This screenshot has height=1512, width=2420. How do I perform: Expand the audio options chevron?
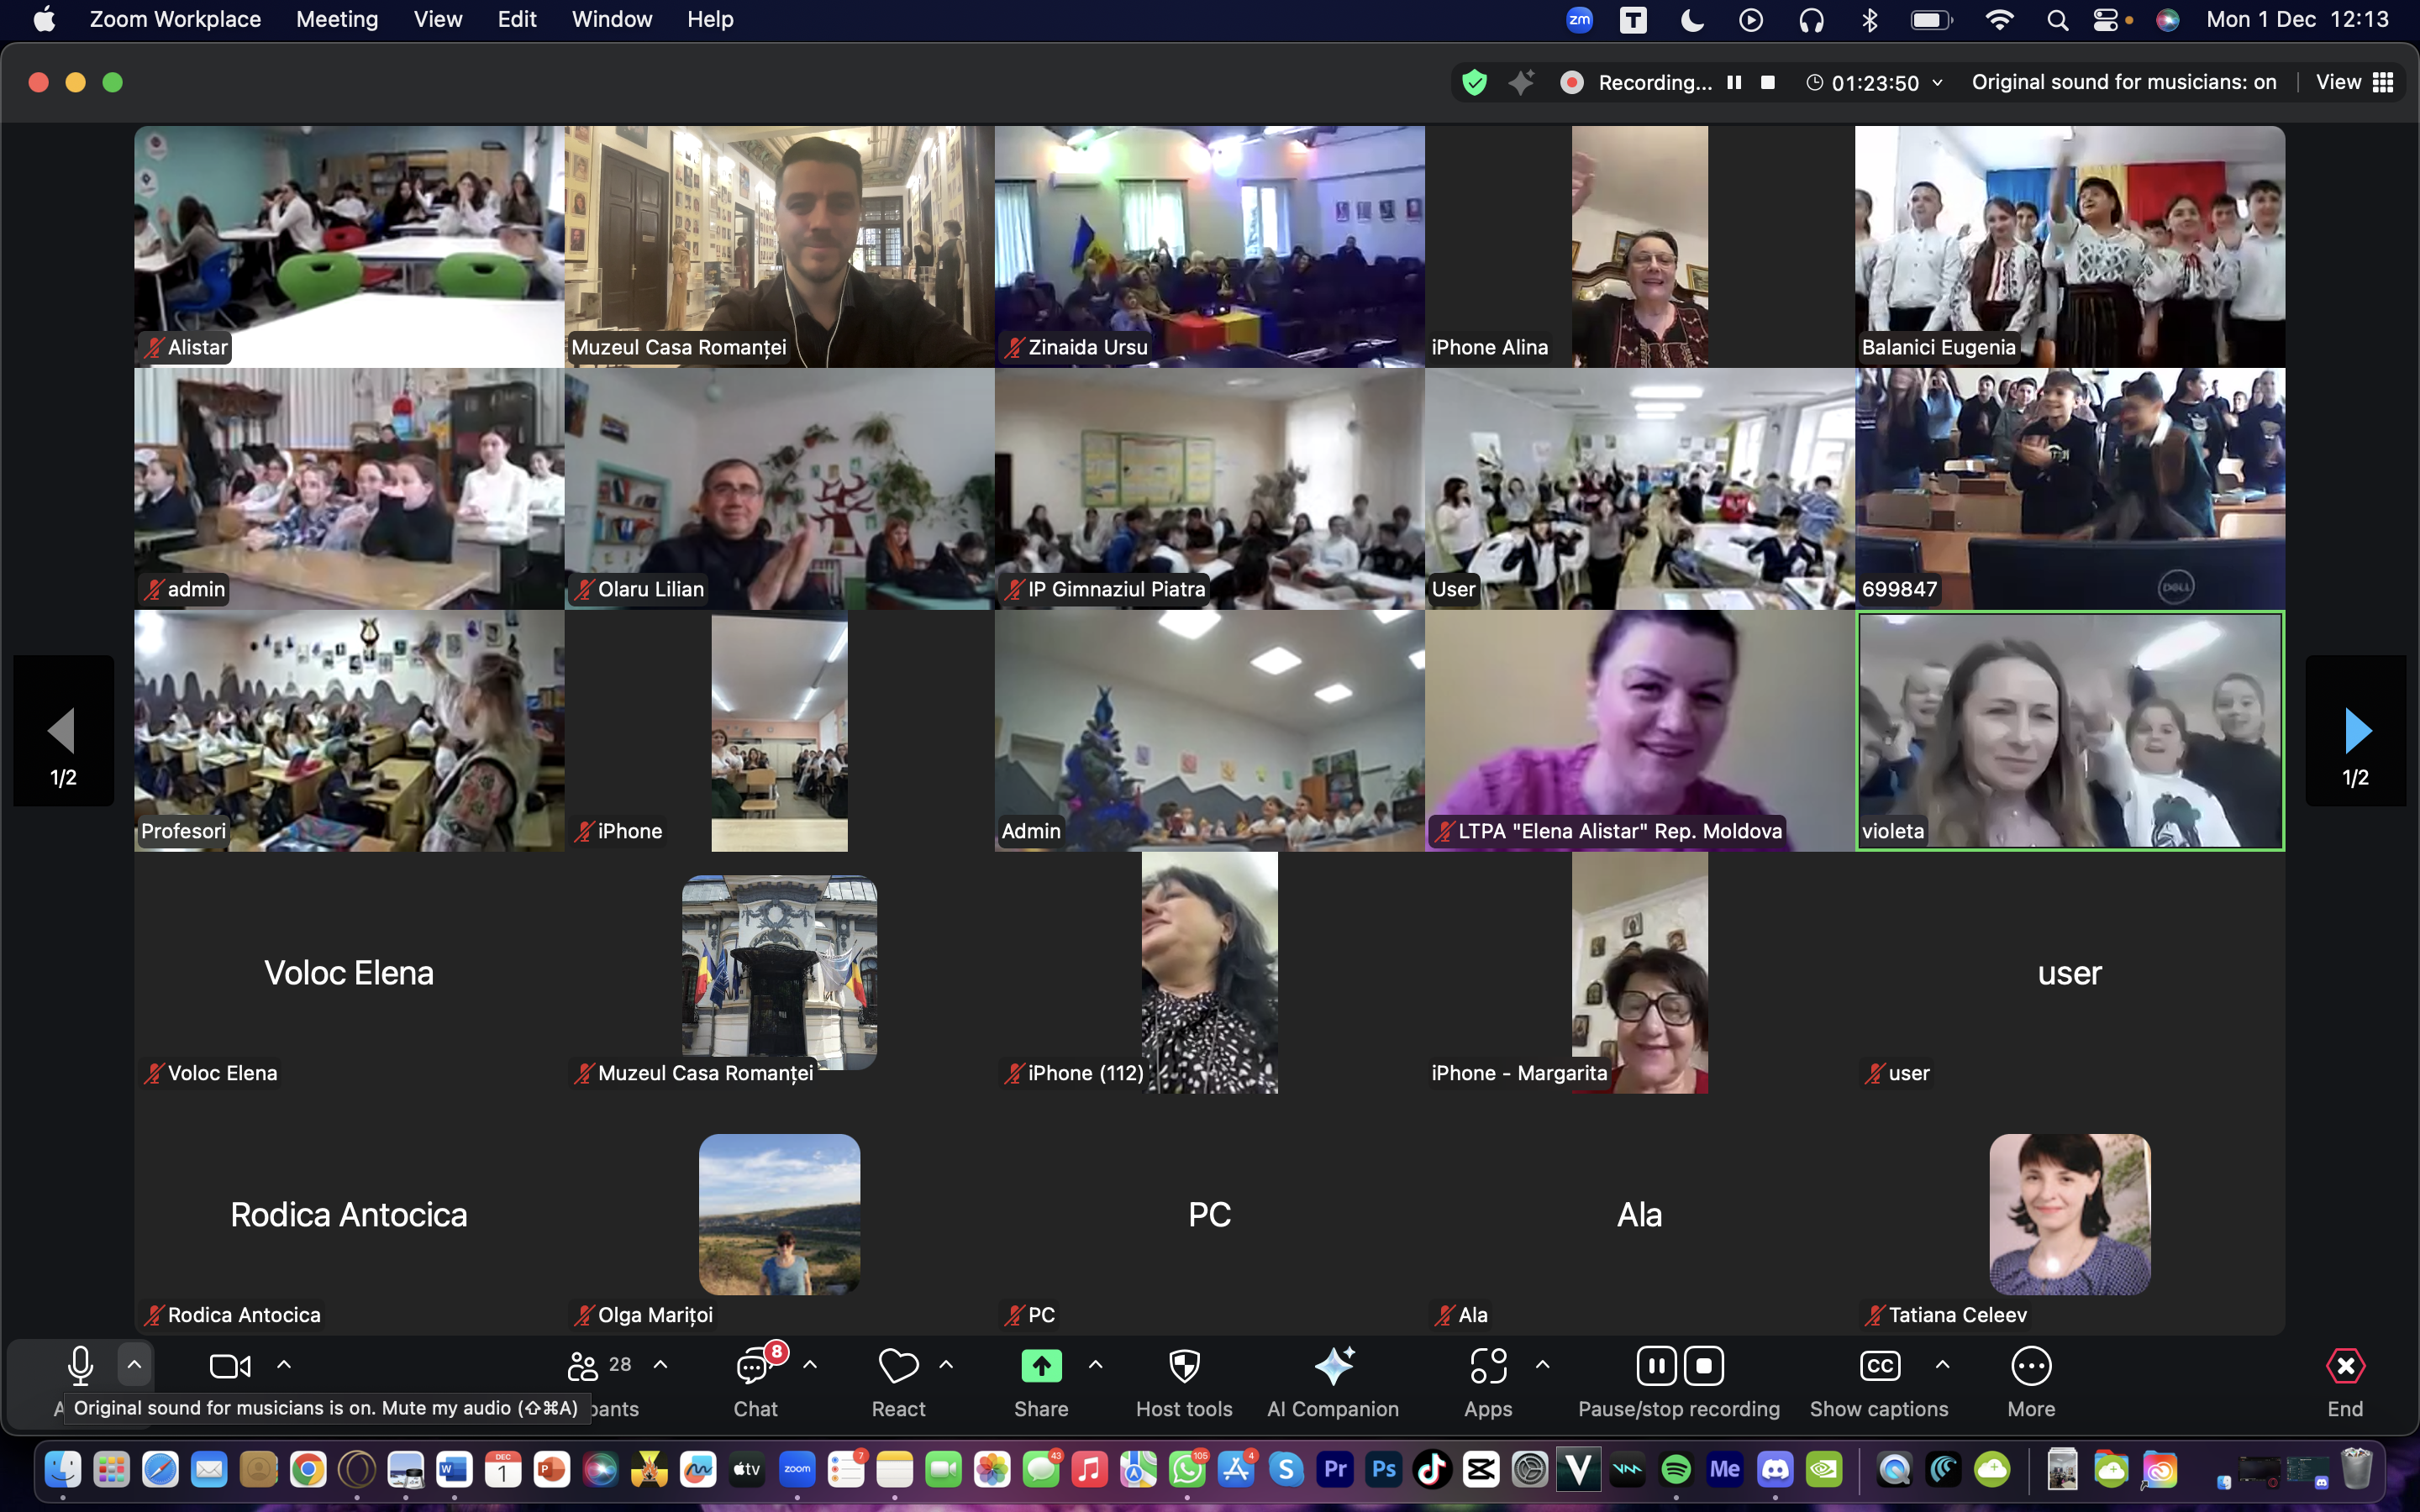click(x=134, y=1365)
